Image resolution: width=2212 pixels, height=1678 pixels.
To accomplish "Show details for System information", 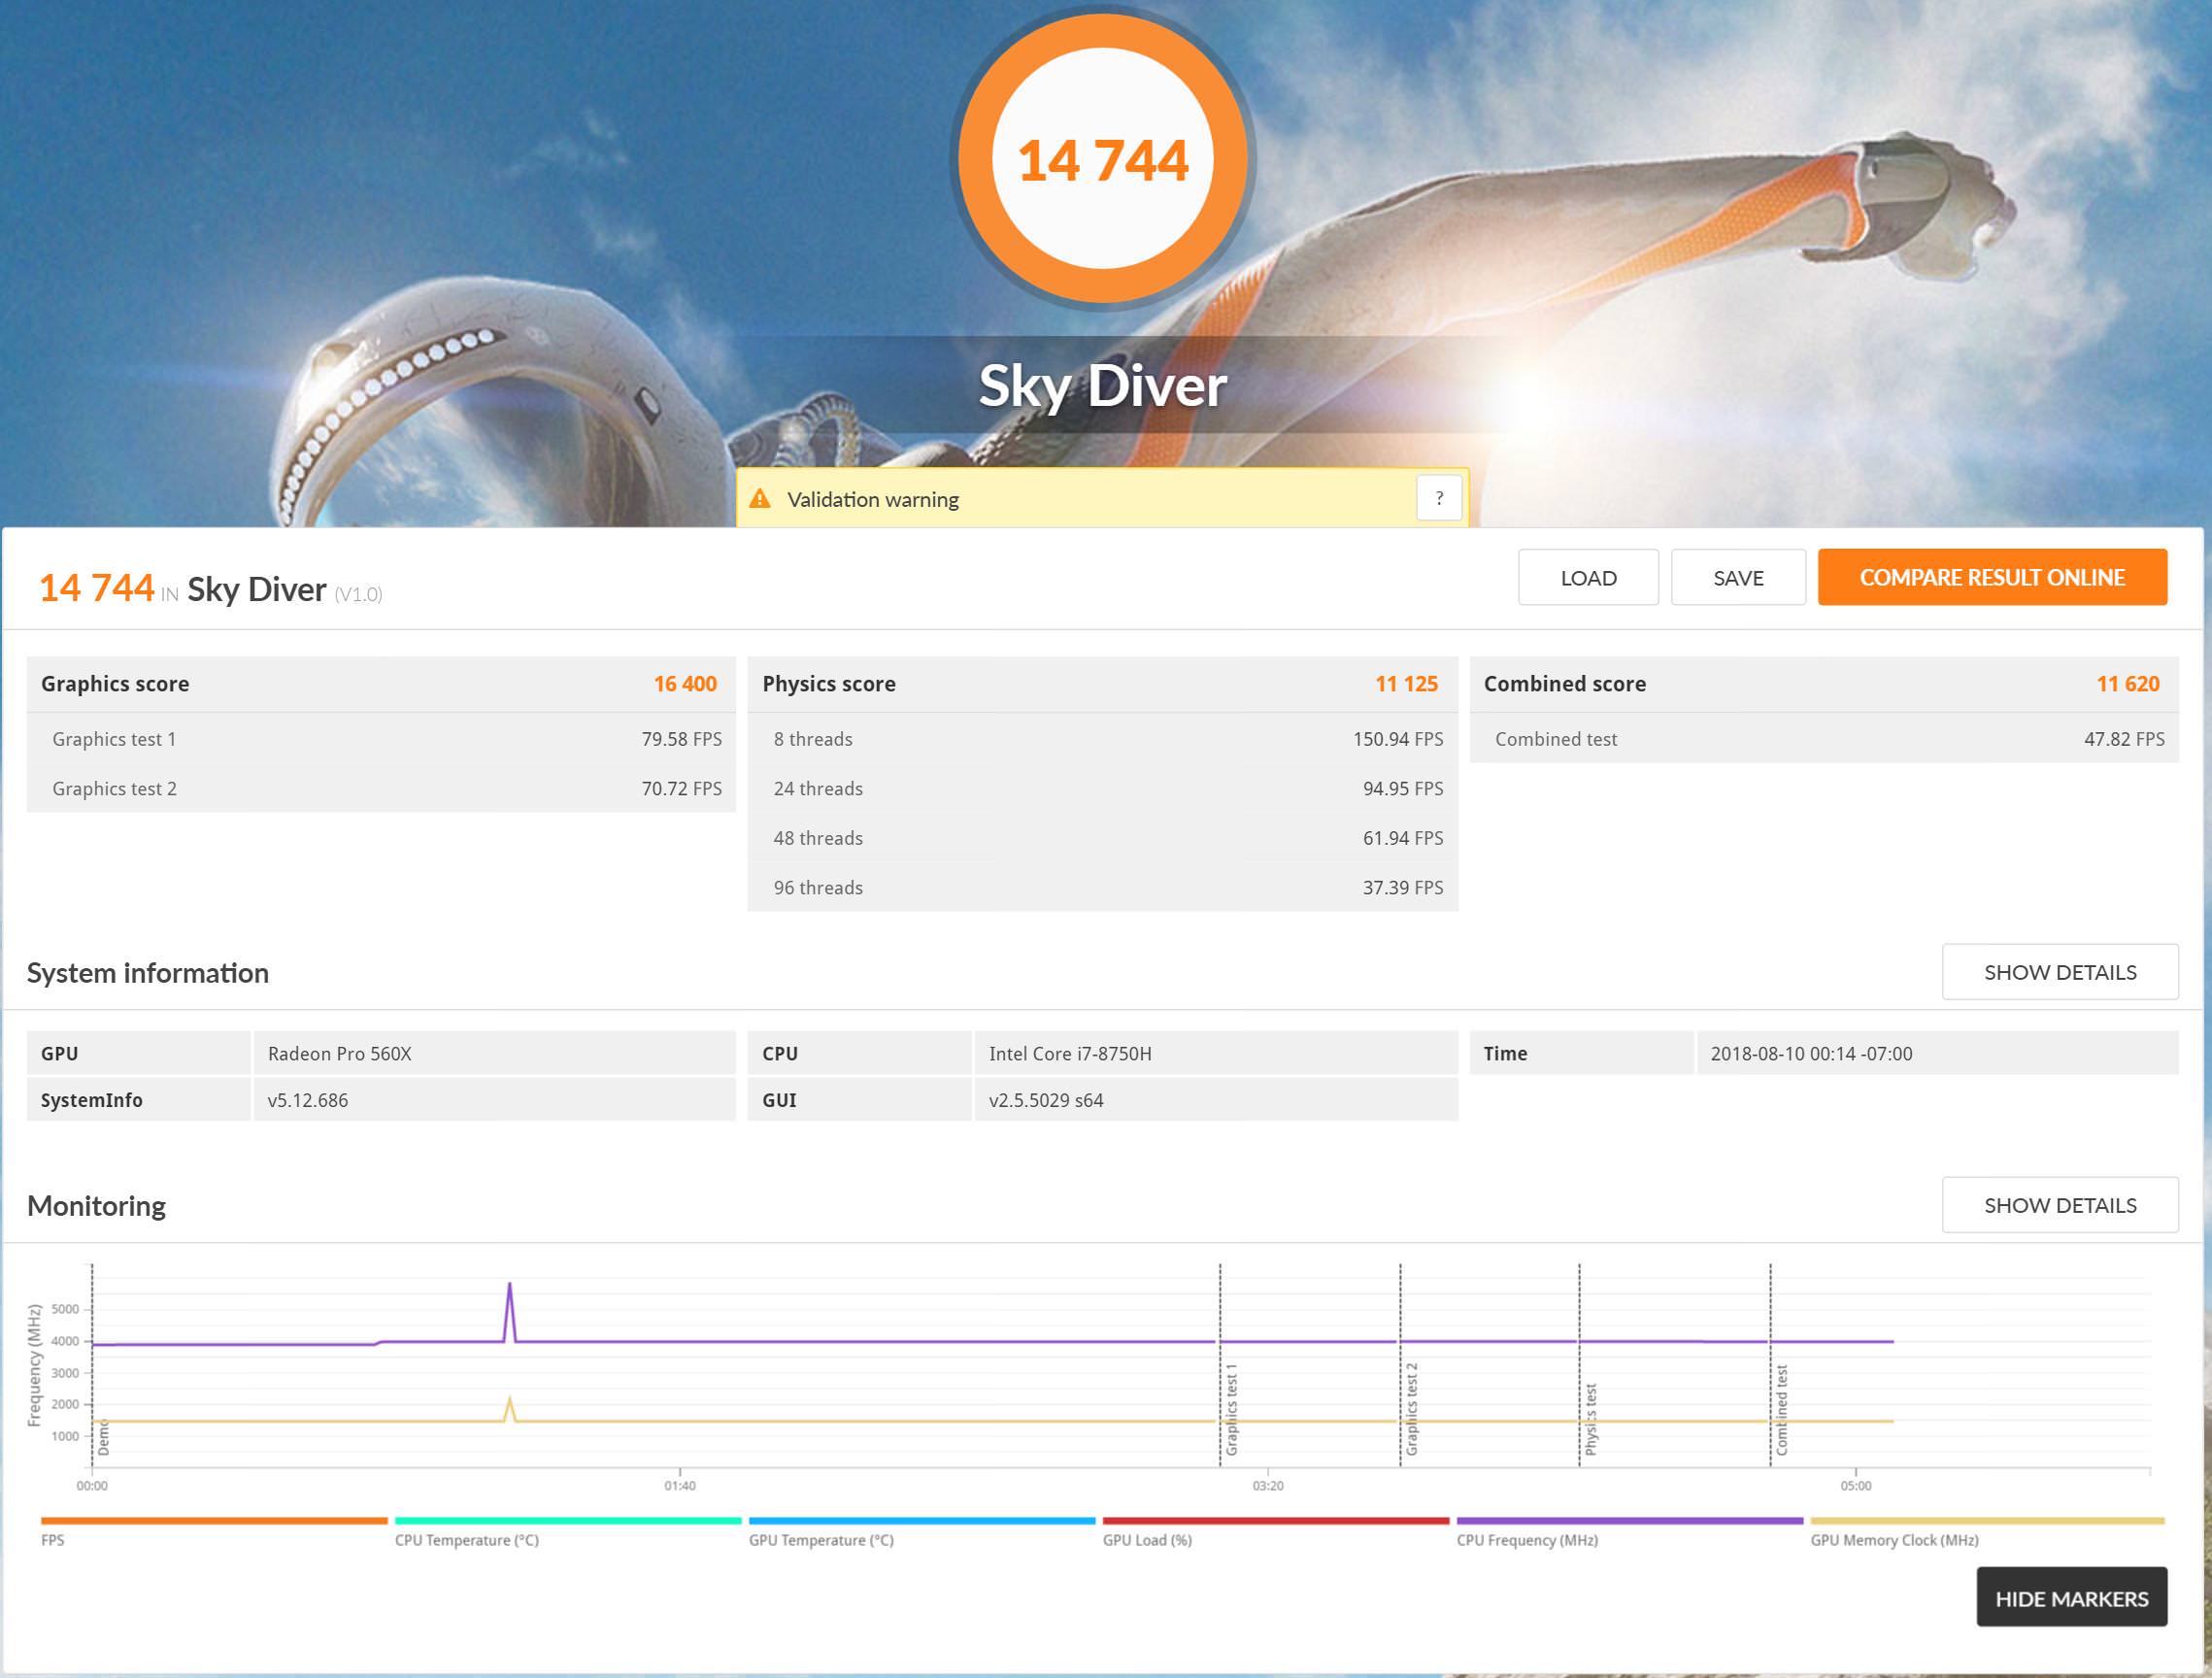I will tap(2059, 972).
